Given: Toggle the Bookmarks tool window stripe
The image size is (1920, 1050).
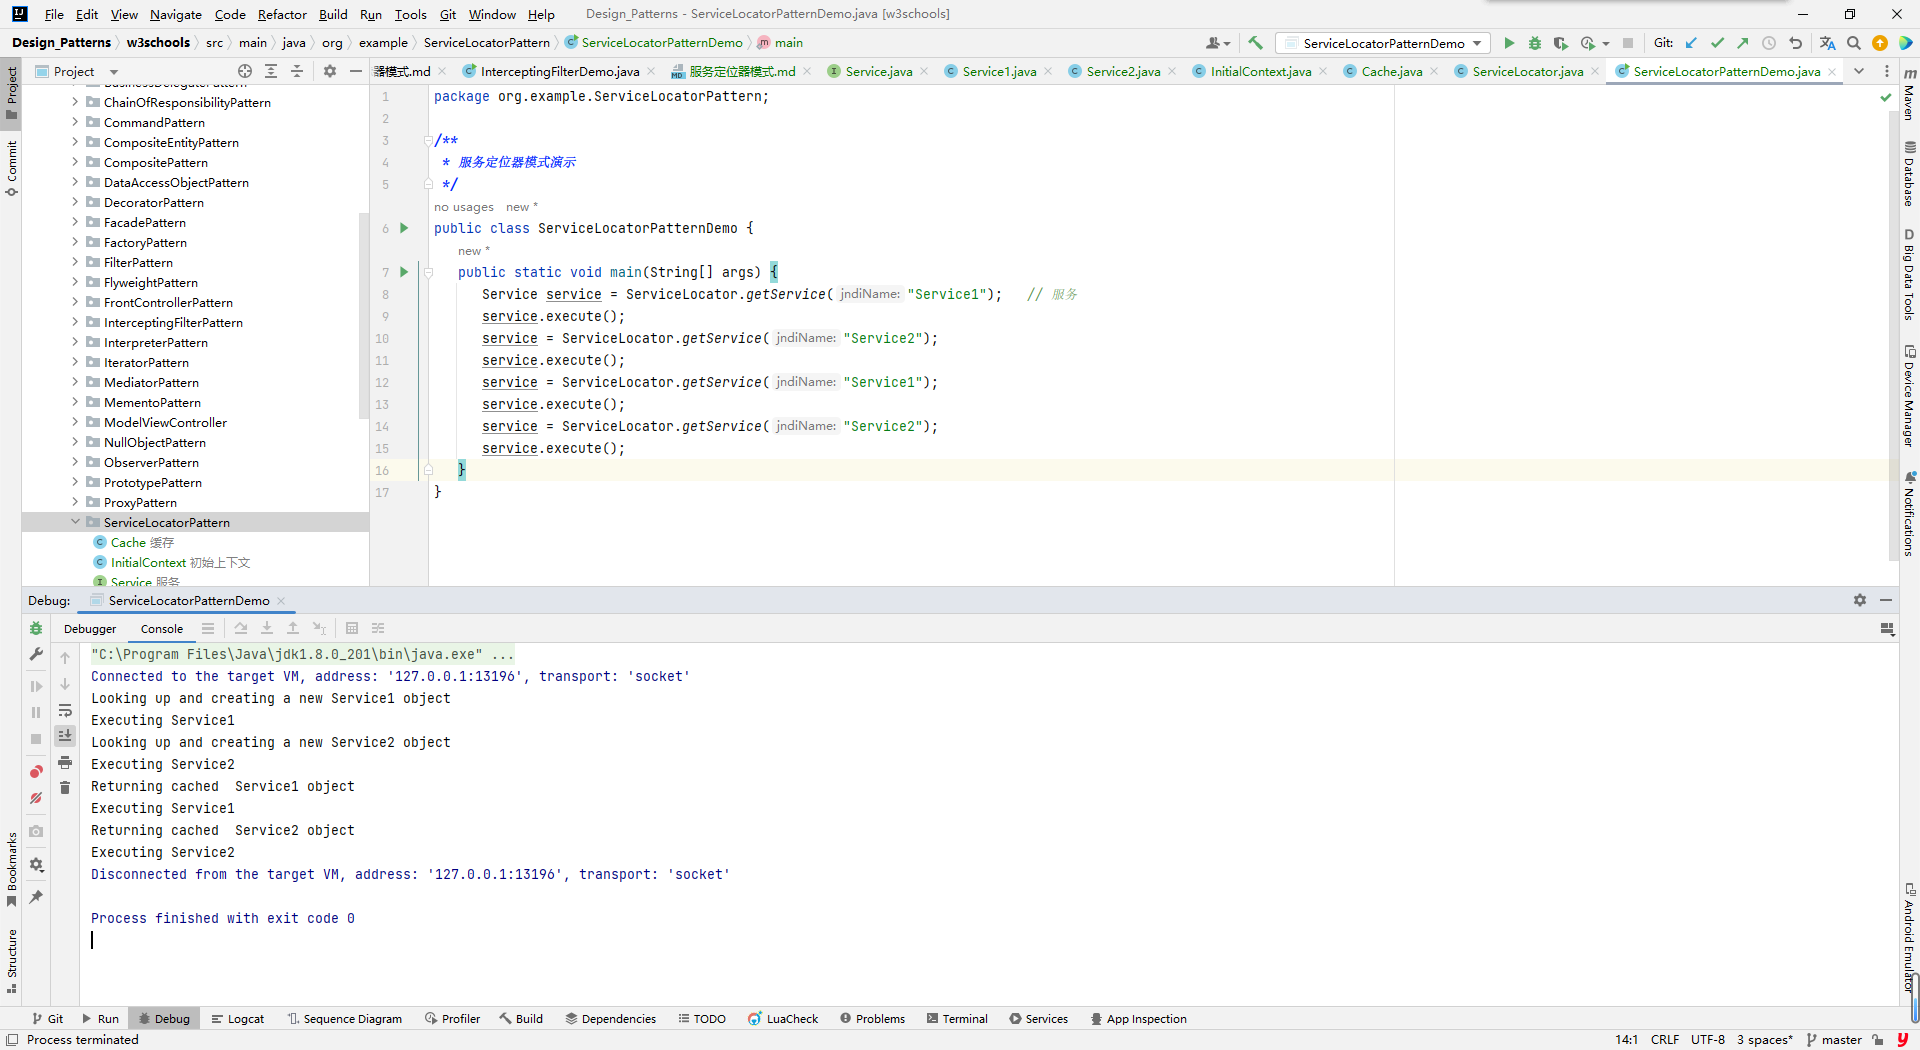Looking at the screenshot, I should point(12,869).
